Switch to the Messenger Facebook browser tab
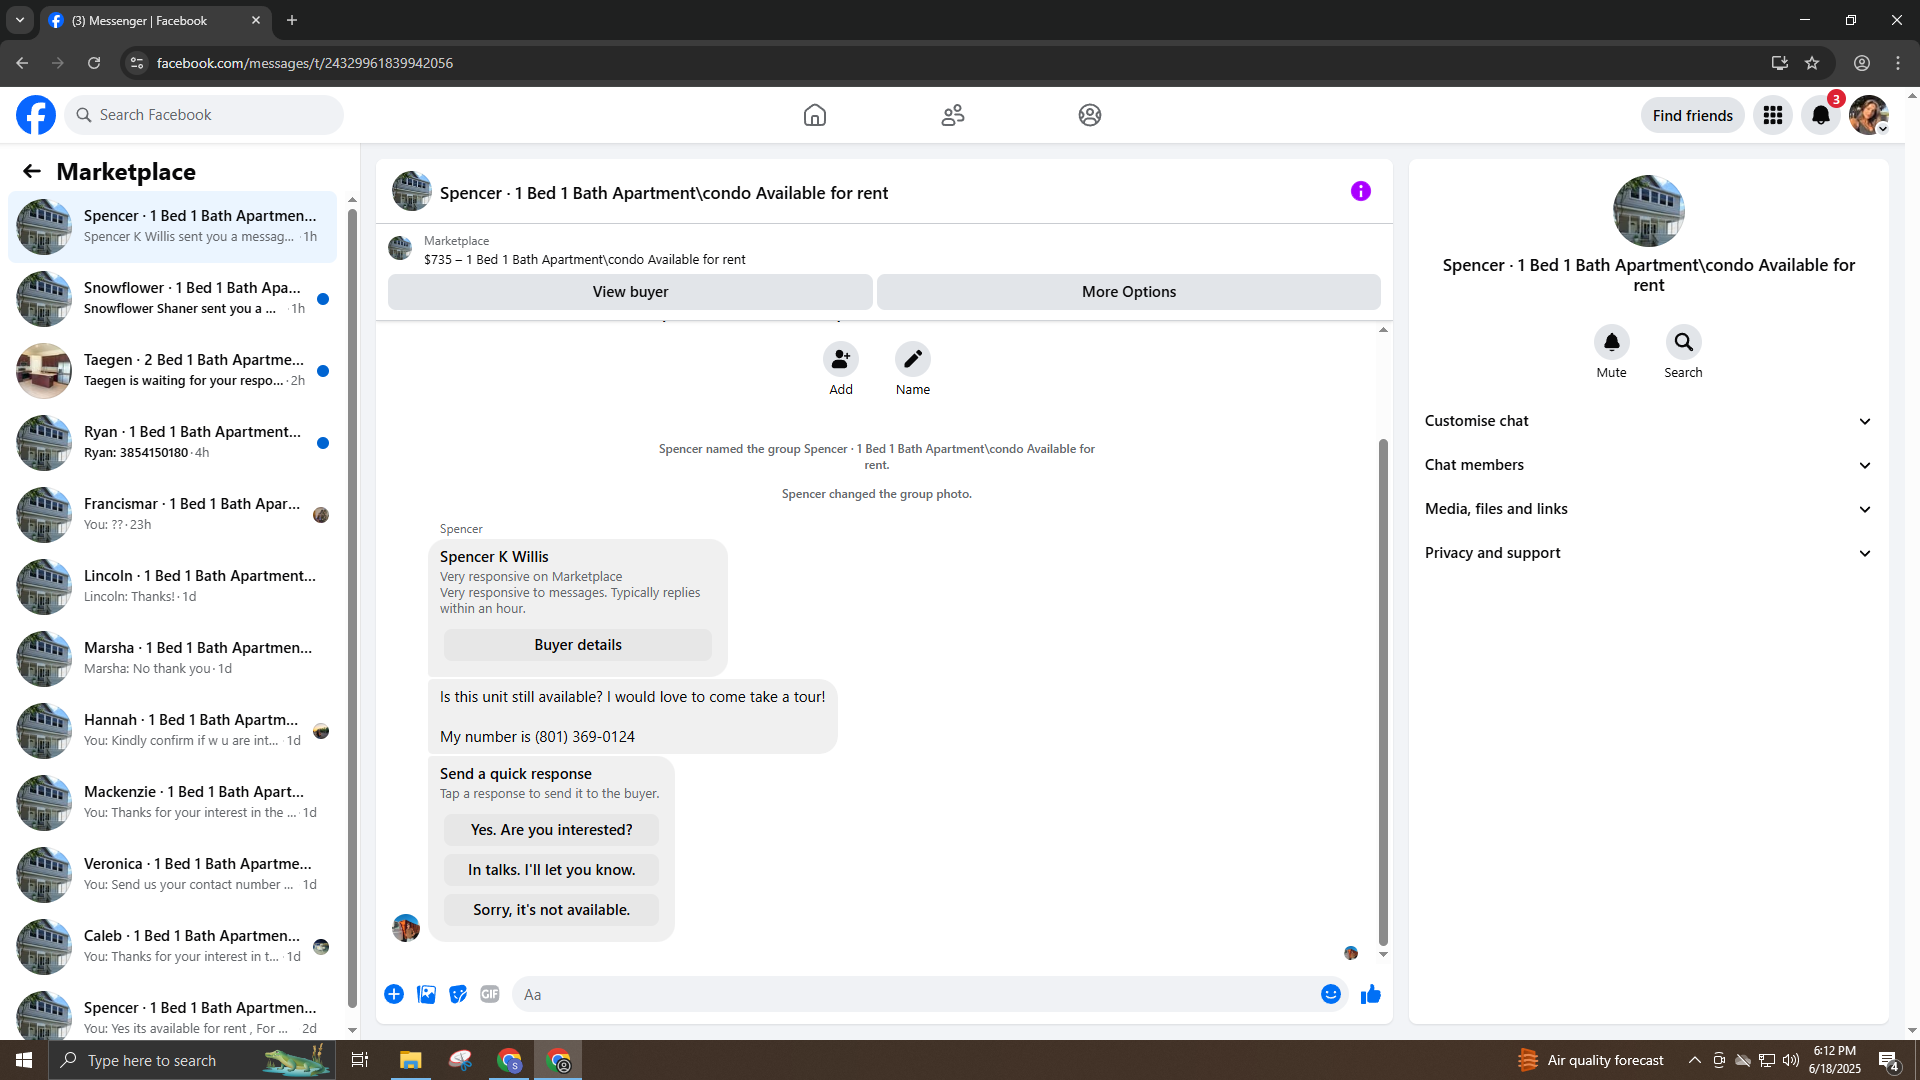Image resolution: width=1920 pixels, height=1080 pixels. [155, 20]
